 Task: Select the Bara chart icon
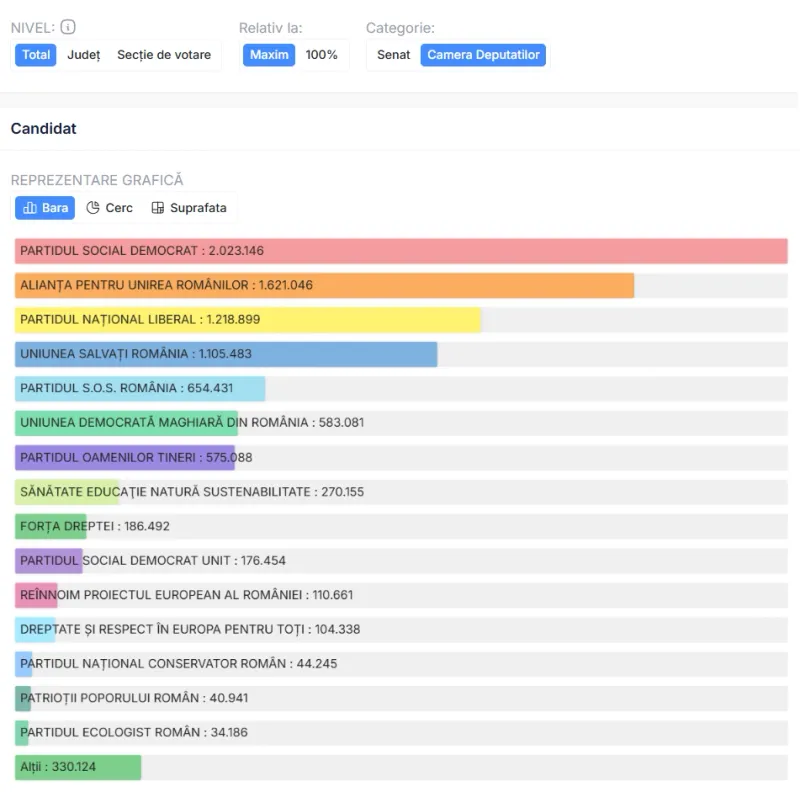coord(30,208)
